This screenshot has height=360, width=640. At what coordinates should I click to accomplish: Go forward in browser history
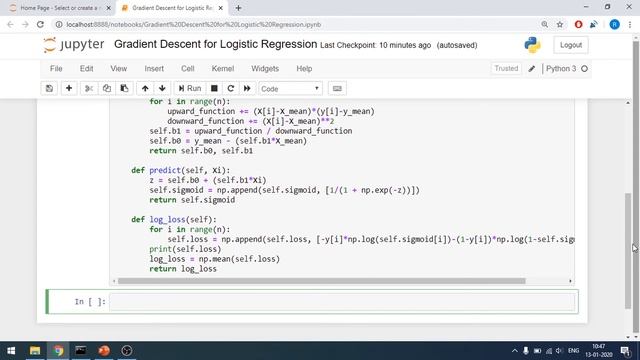25,24
